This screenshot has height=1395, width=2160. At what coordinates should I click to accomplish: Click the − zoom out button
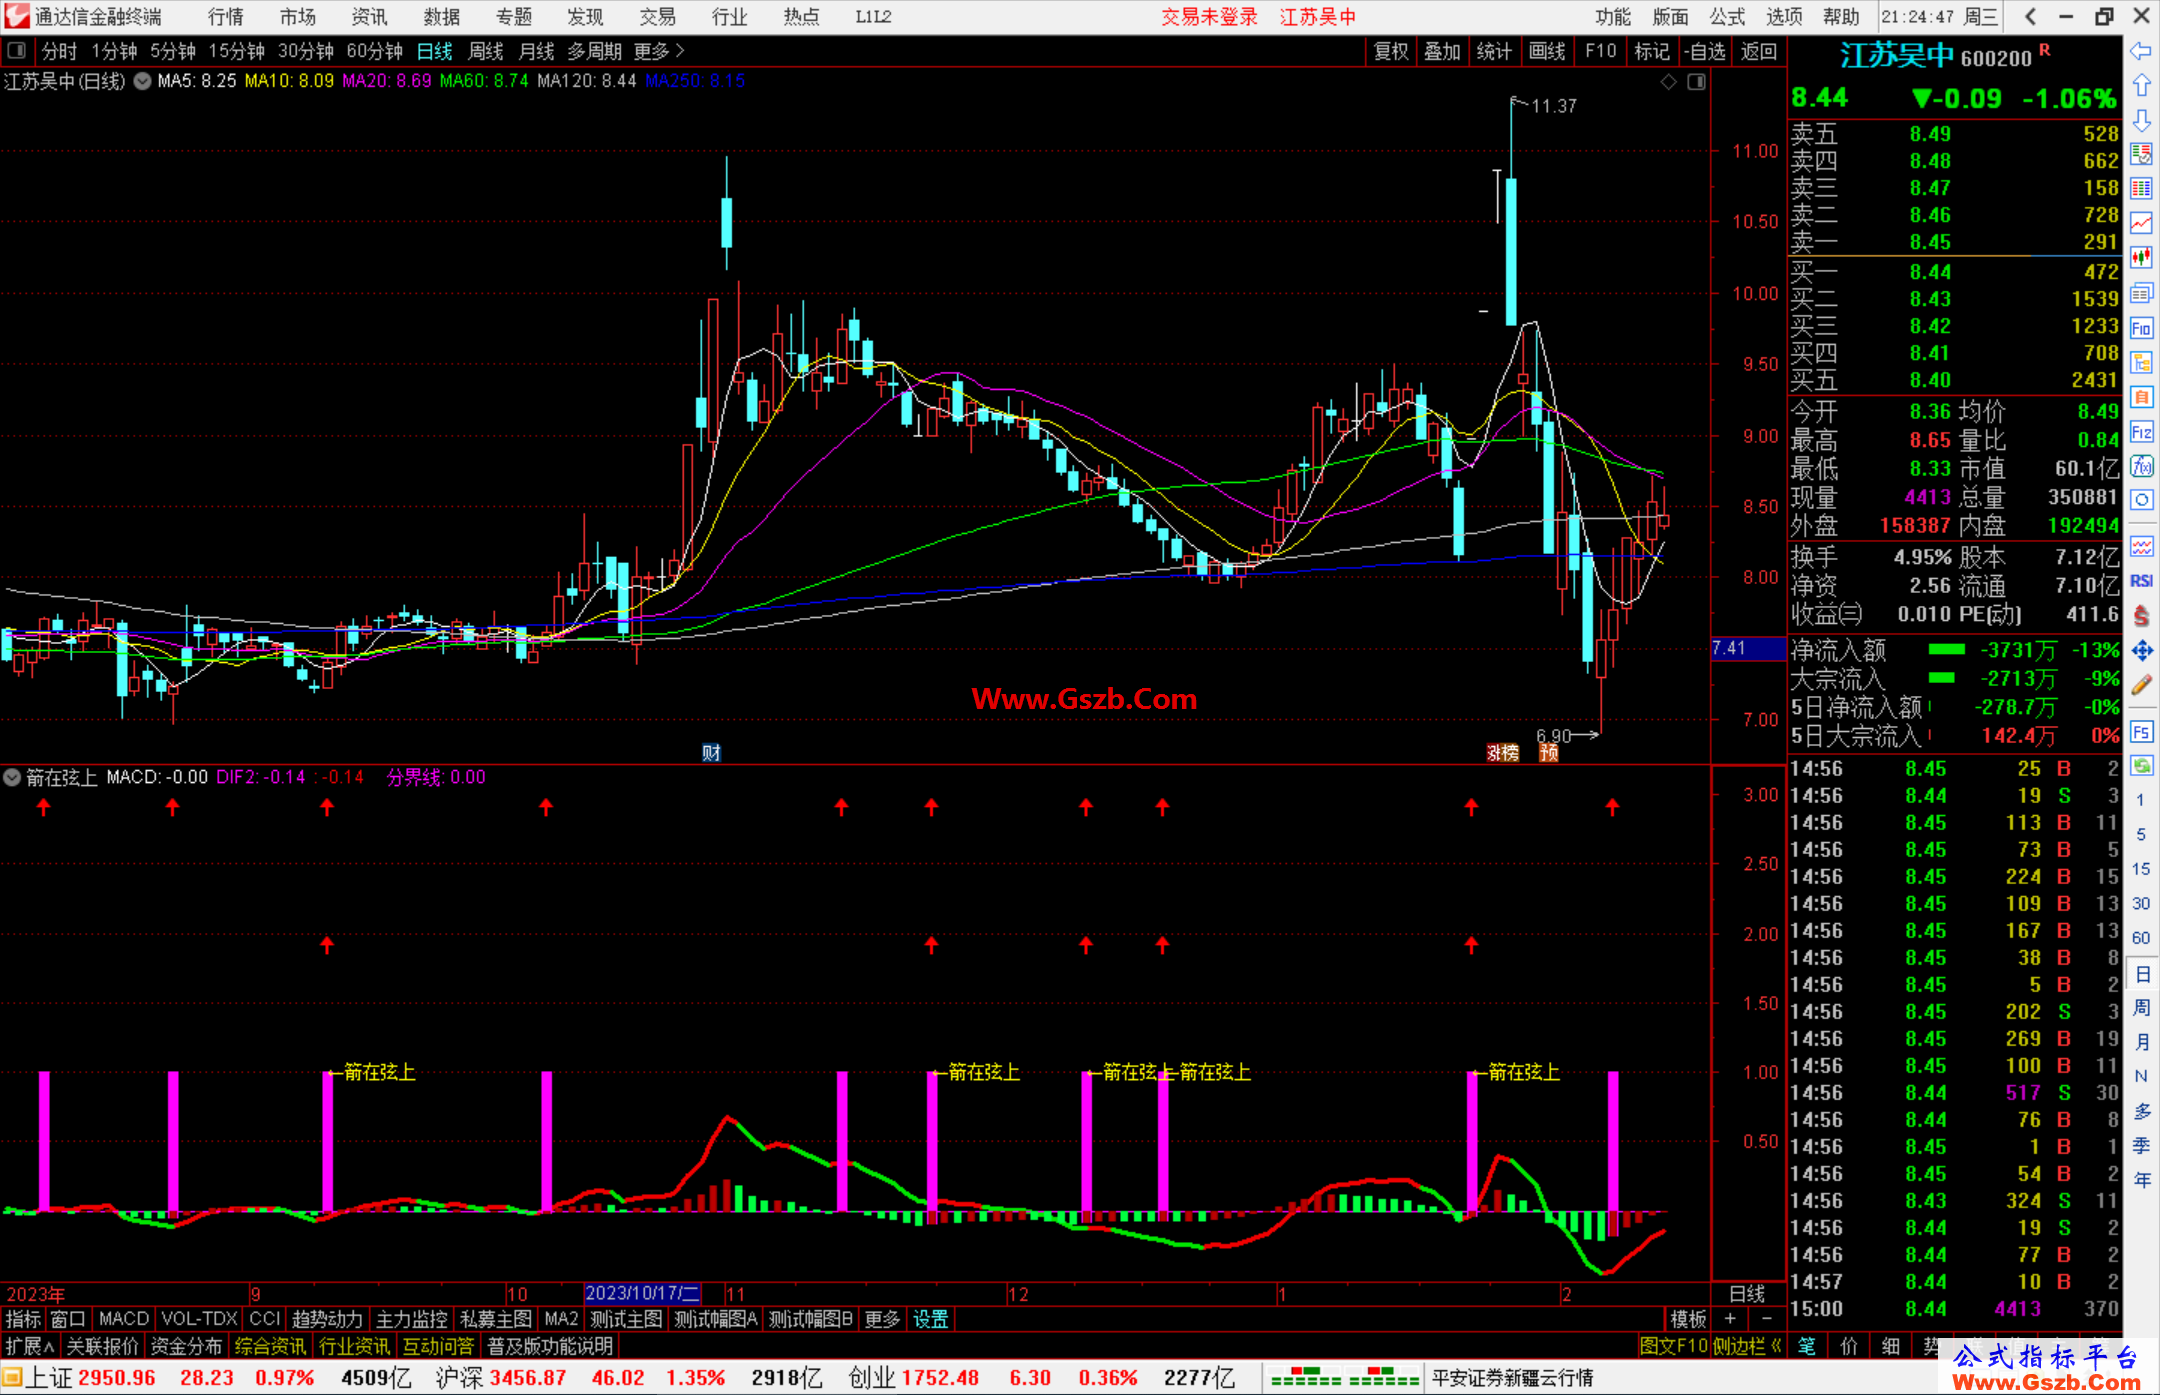[1767, 1319]
